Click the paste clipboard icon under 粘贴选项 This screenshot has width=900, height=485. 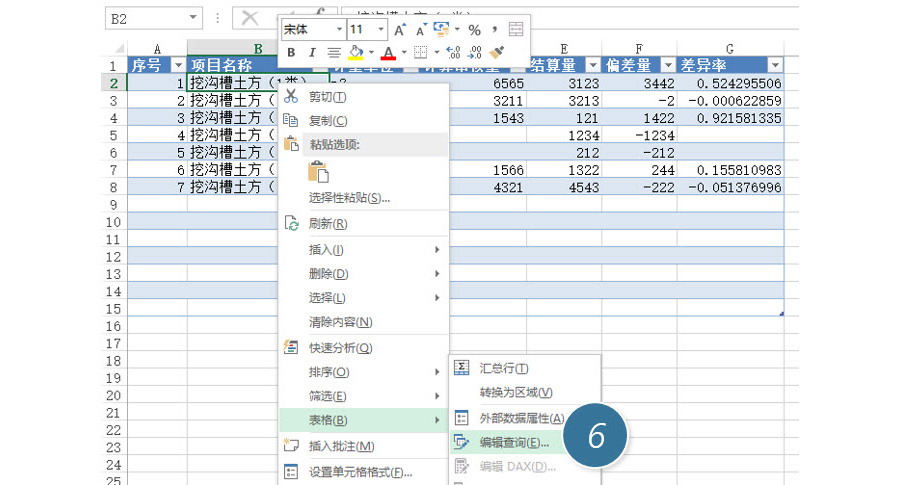tap(319, 172)
